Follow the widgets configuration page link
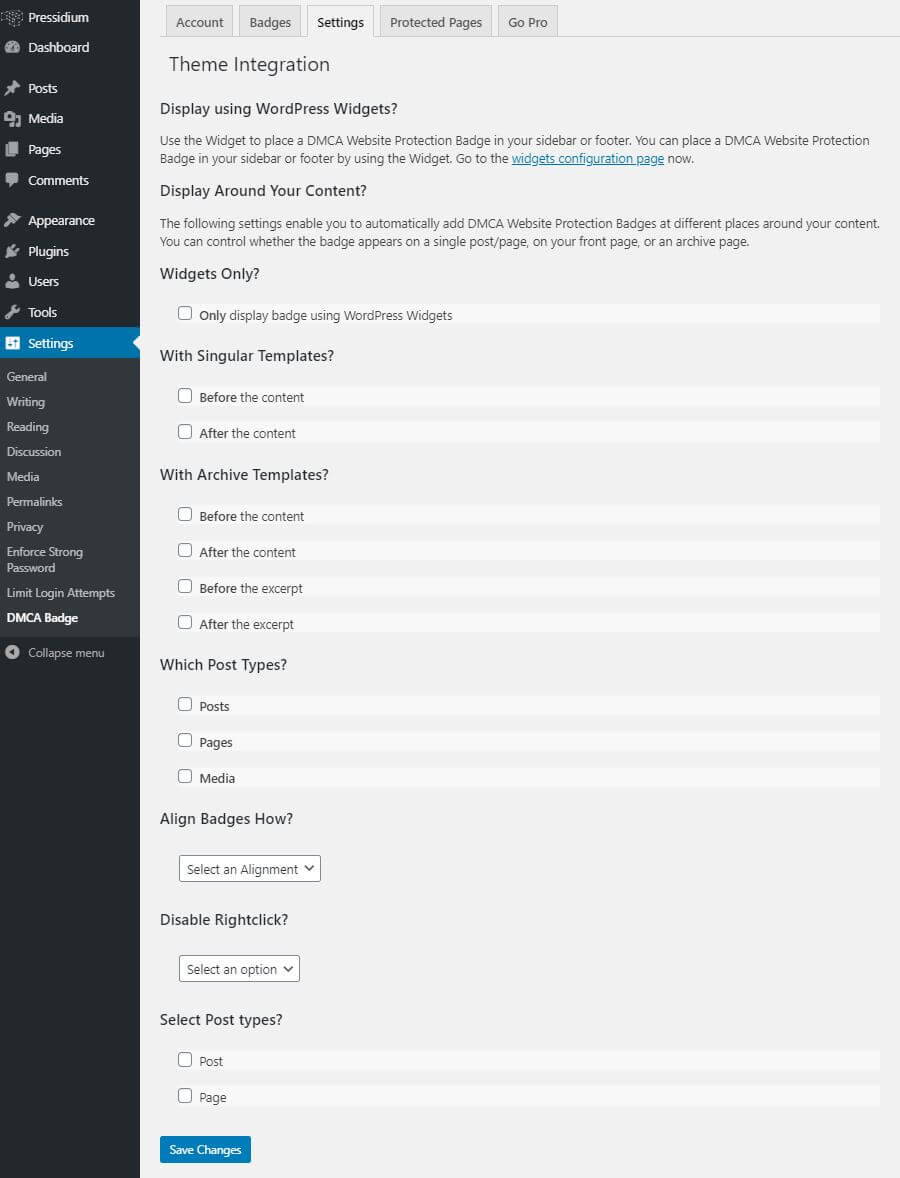The width and height of the screenshot is (900, 1178). point(587,159)
